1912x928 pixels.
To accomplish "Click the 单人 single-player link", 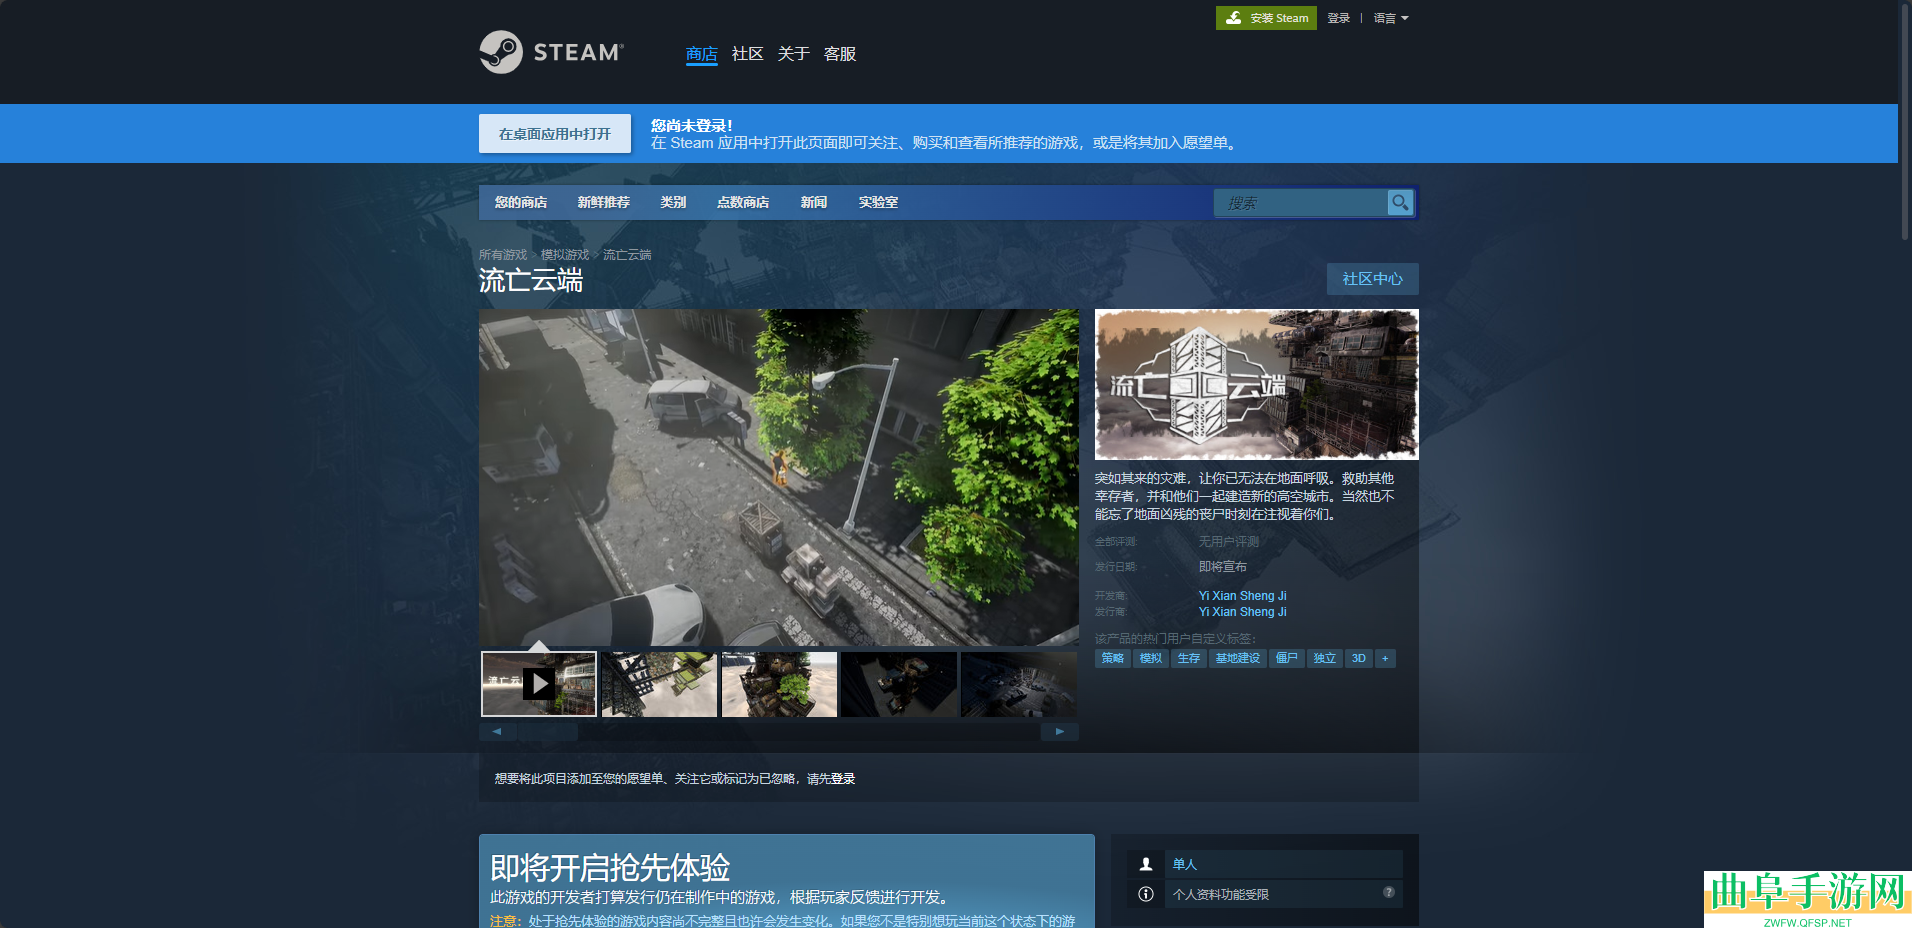I will tap(1185, 864).
